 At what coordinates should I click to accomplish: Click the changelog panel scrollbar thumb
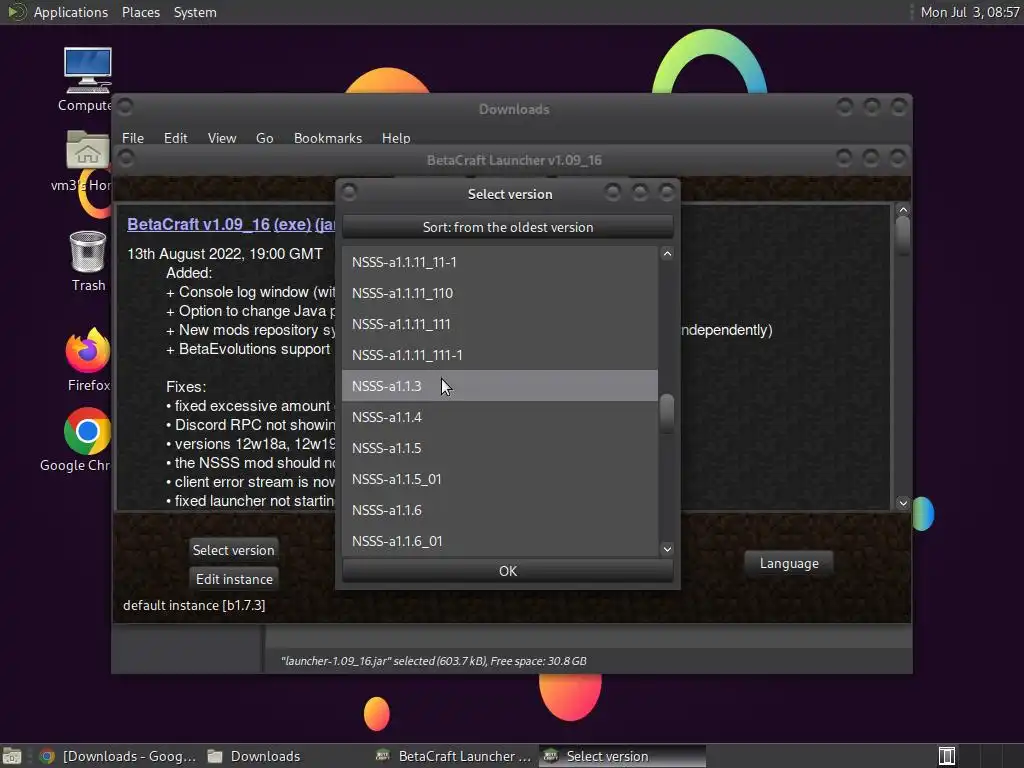coord(903,236)
